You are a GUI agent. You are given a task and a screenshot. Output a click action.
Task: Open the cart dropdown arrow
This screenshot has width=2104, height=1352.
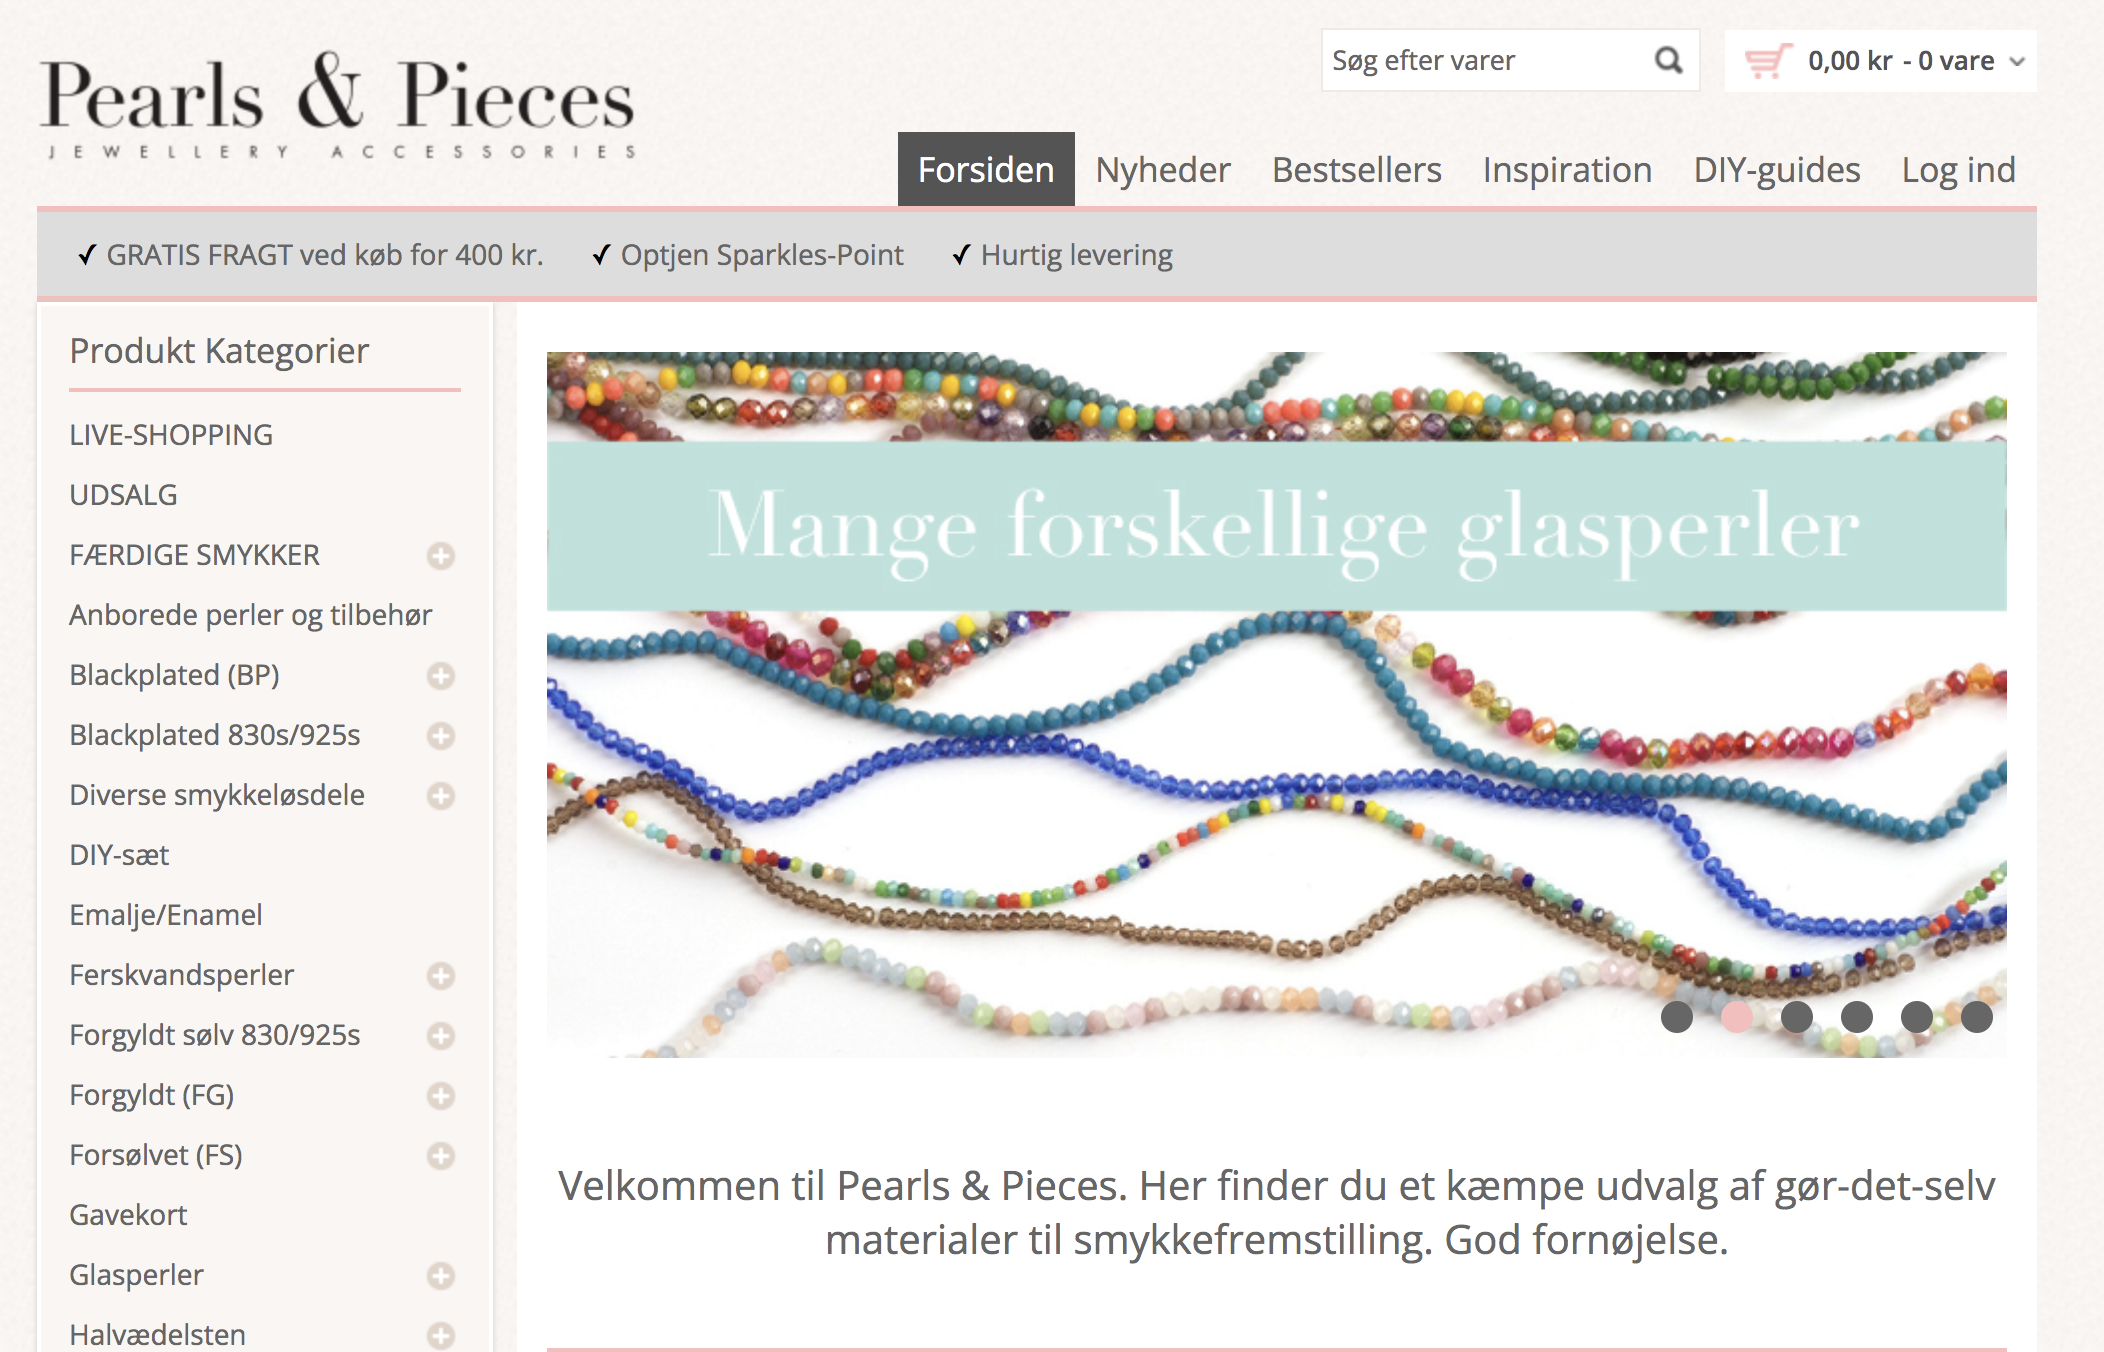[x=2018, y=62]
